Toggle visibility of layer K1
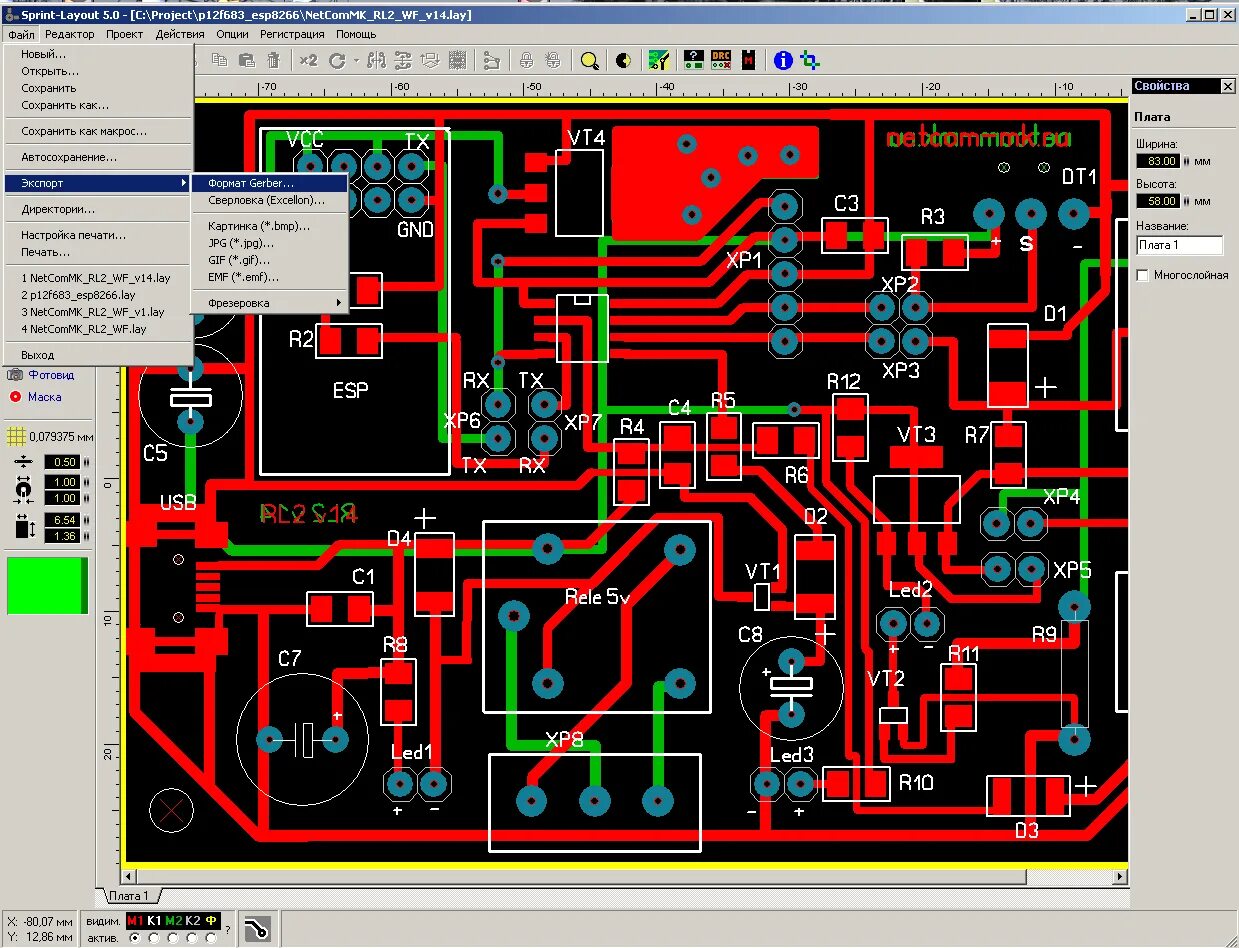1239x948 pixels. pos(154,921)
